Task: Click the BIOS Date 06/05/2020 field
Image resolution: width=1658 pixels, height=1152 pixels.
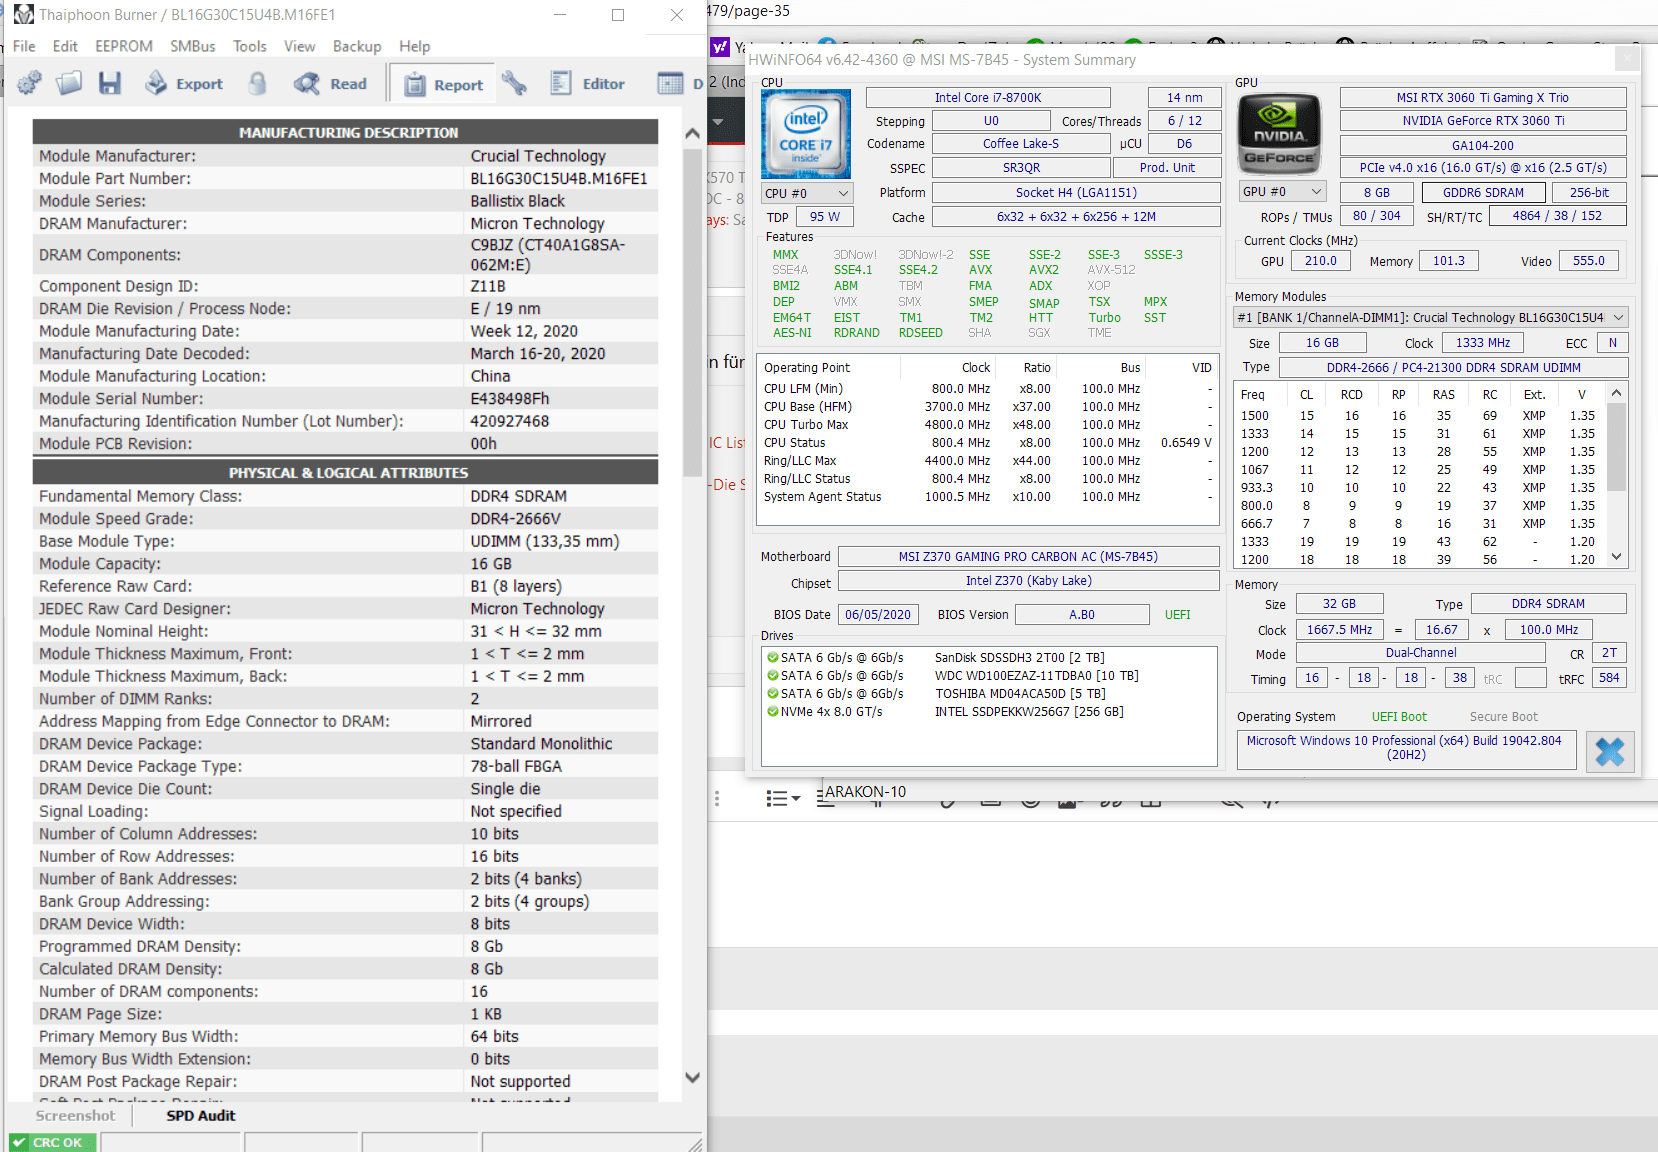Action: tap(878, 615)
